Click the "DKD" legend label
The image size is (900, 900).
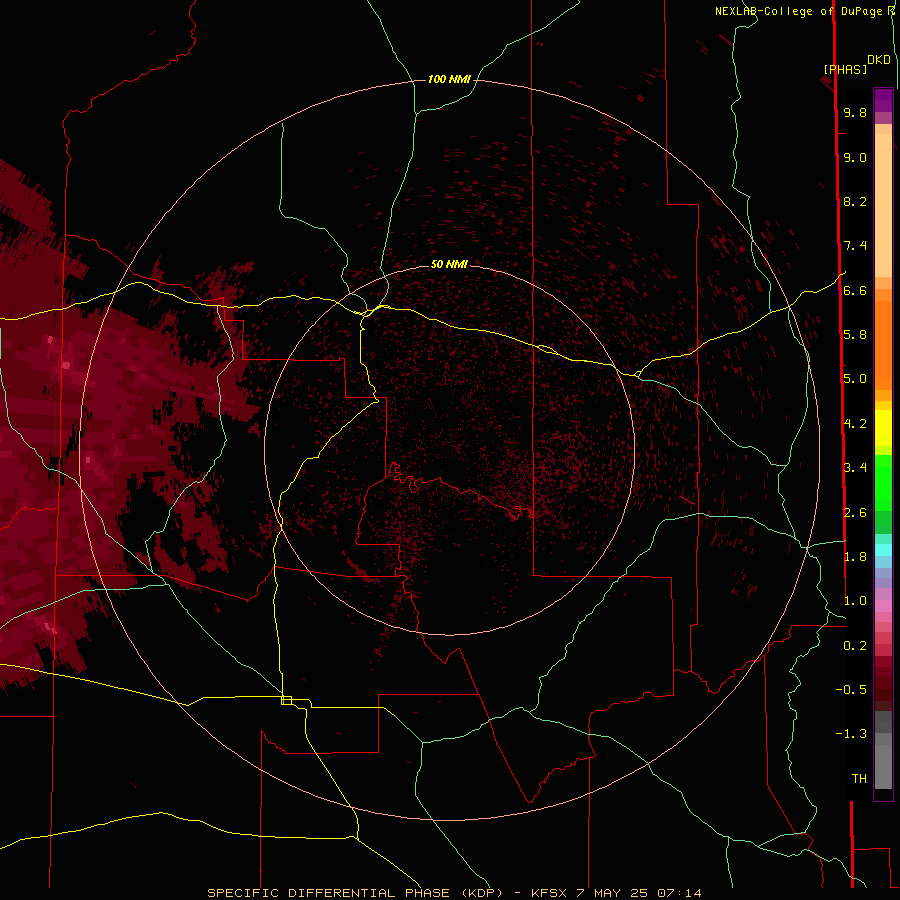point(878,60)
